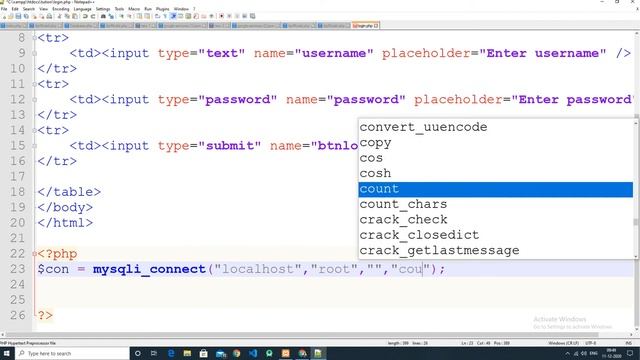Choose 'convert_uuencode' from autocomplete list
This screenshot has width=640, height=360.
496,127
